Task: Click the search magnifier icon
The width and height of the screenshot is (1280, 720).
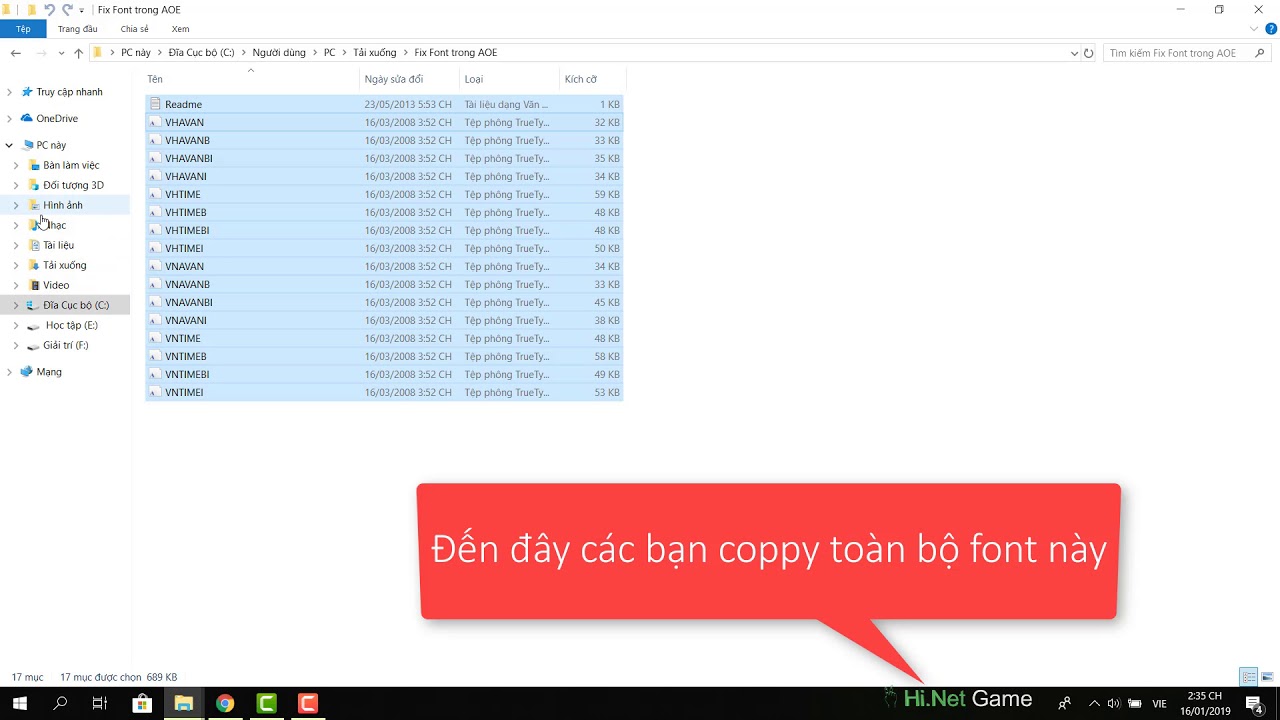Action: (x=1260, y=53)
